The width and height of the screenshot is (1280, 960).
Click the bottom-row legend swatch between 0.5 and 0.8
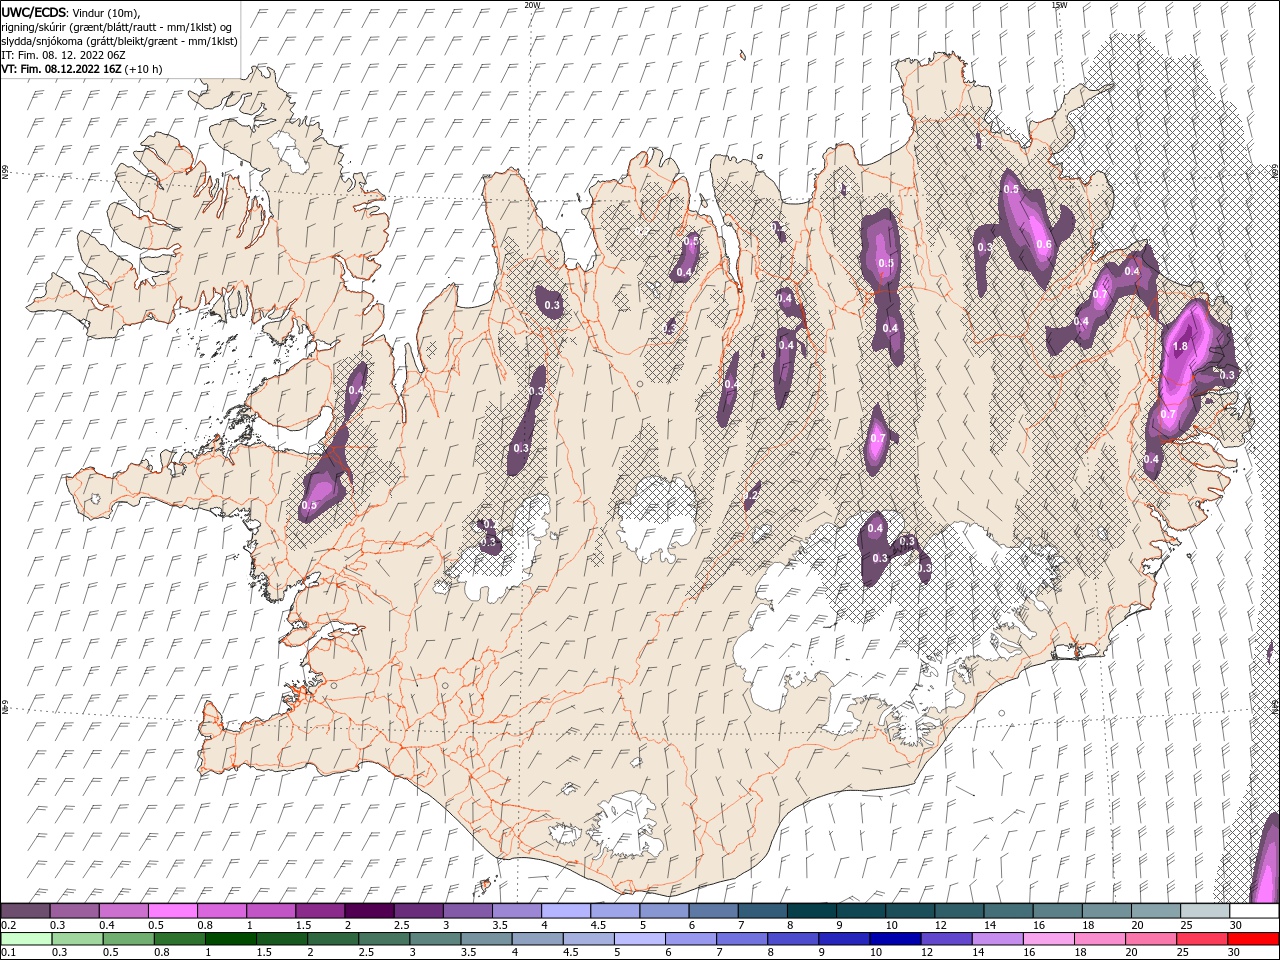129,939
